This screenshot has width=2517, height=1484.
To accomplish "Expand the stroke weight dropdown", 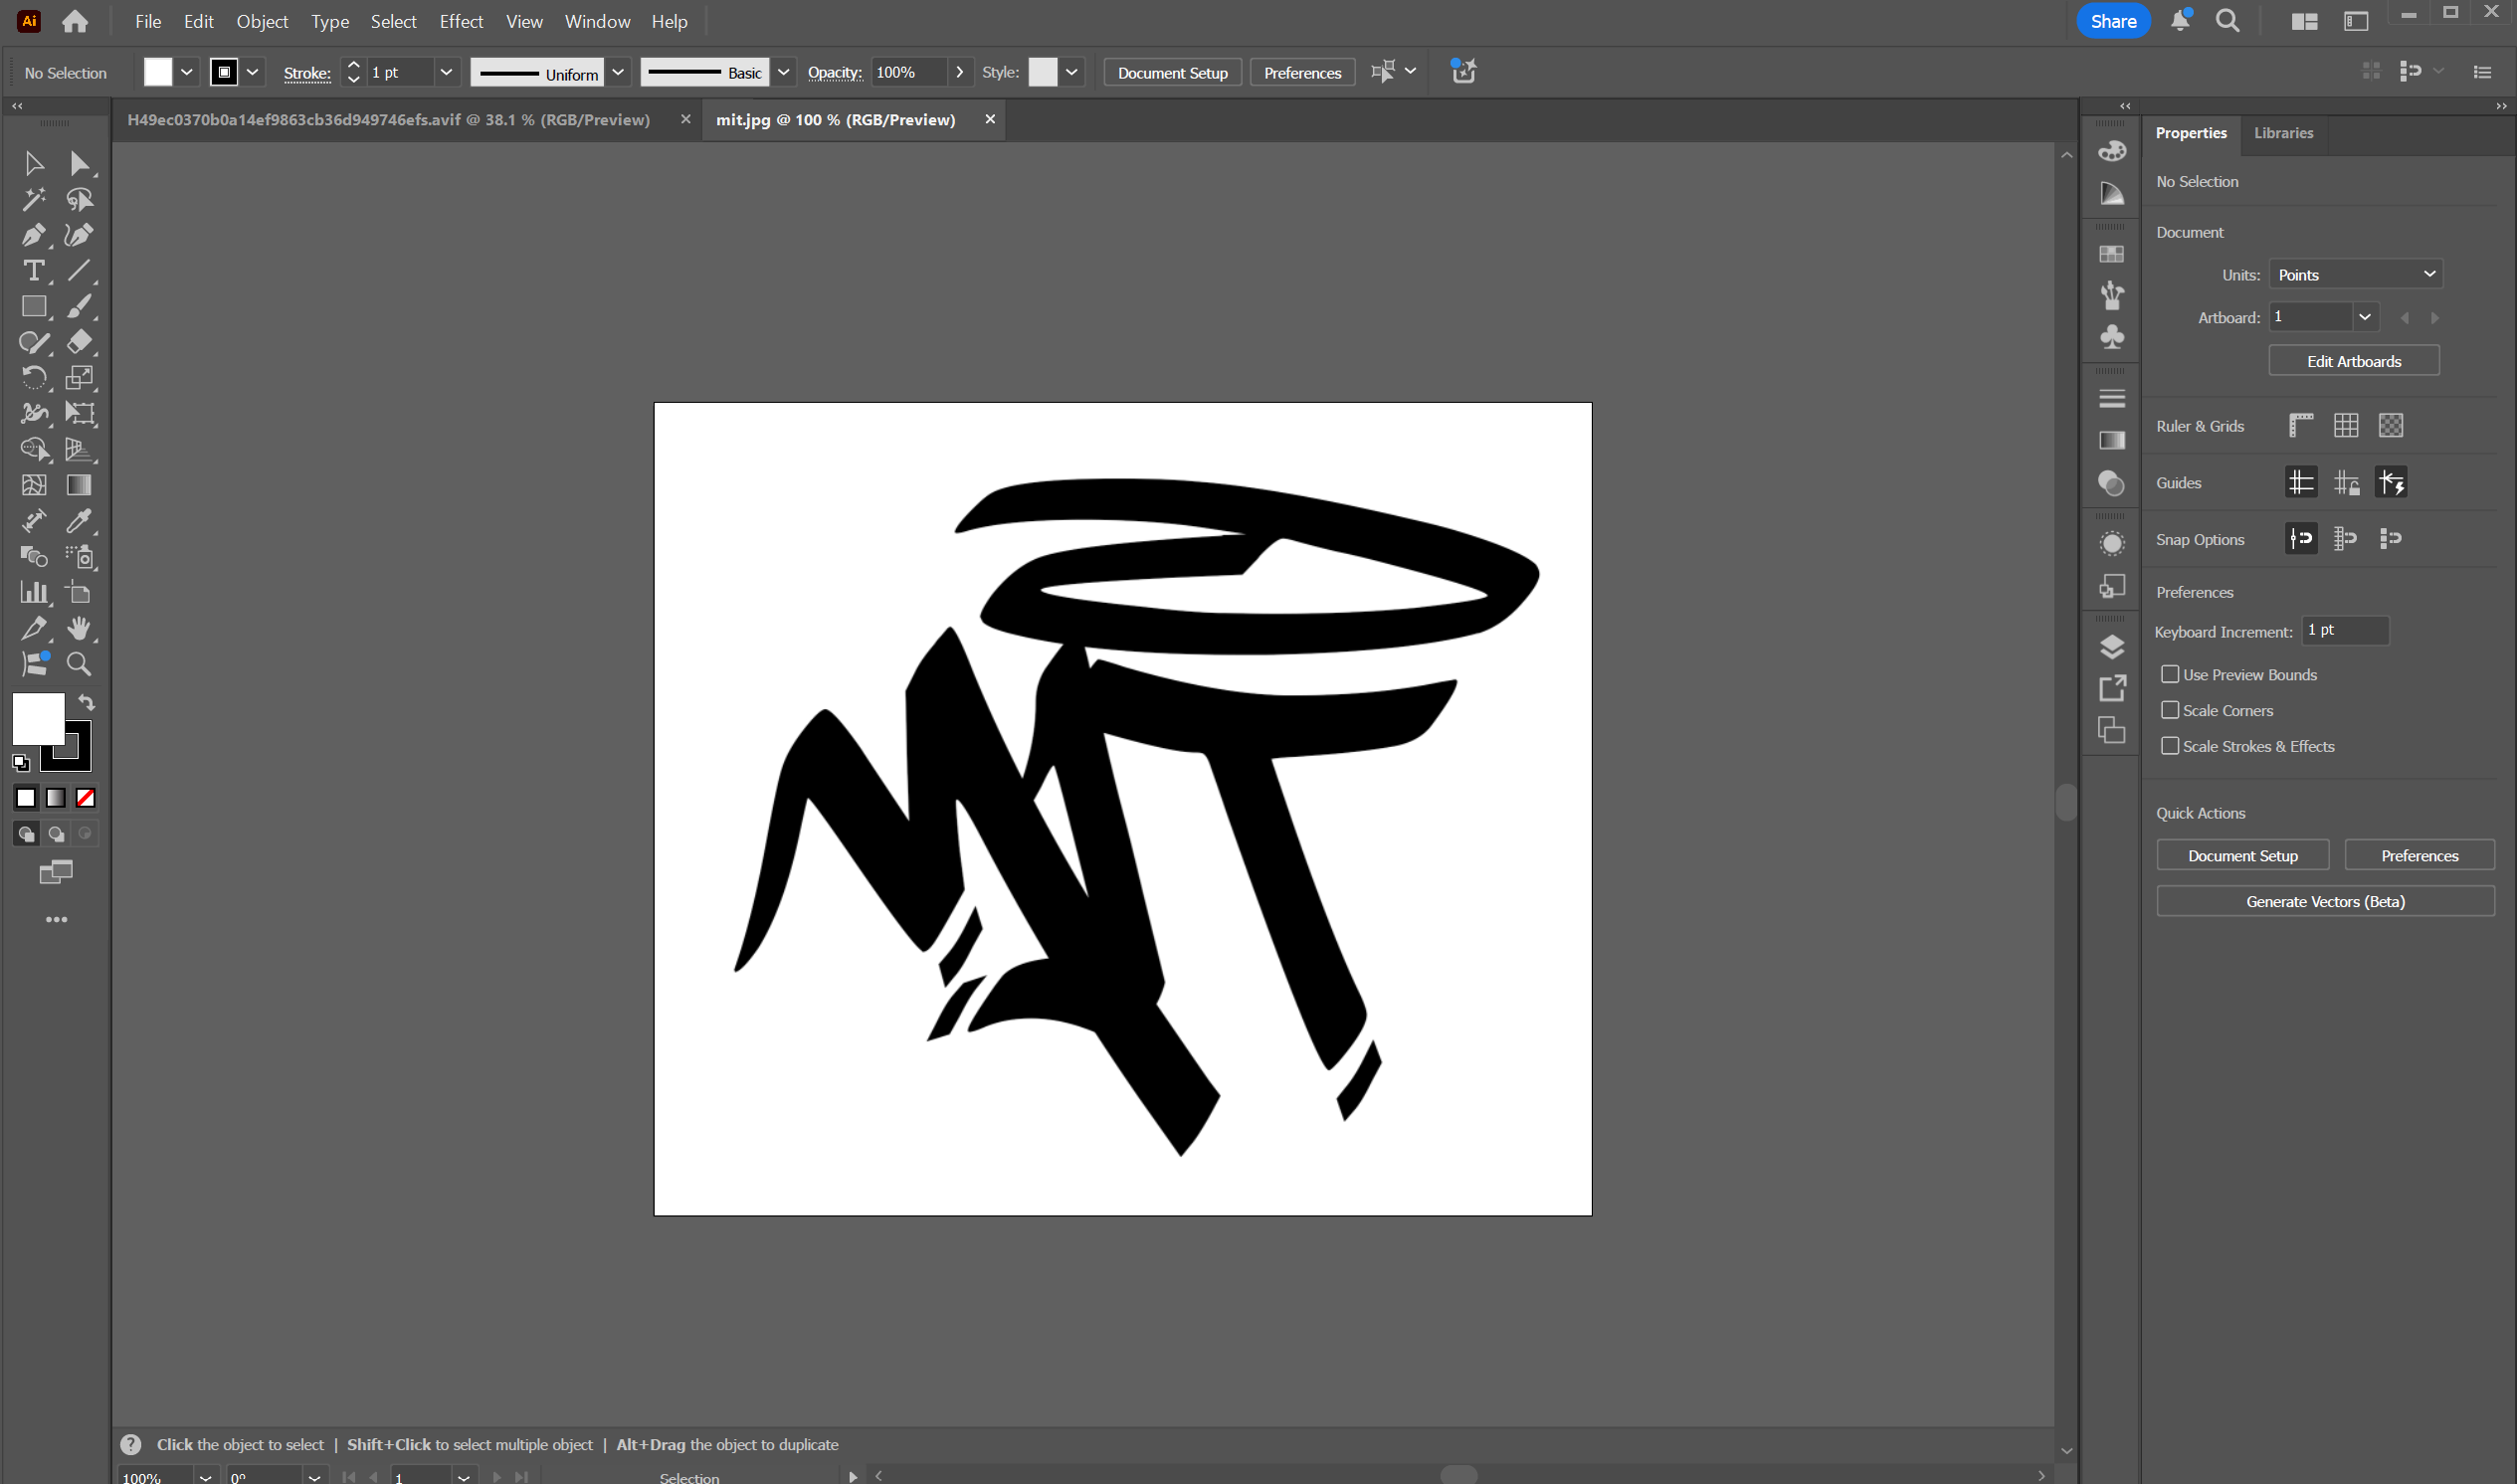I will point(446,72).
